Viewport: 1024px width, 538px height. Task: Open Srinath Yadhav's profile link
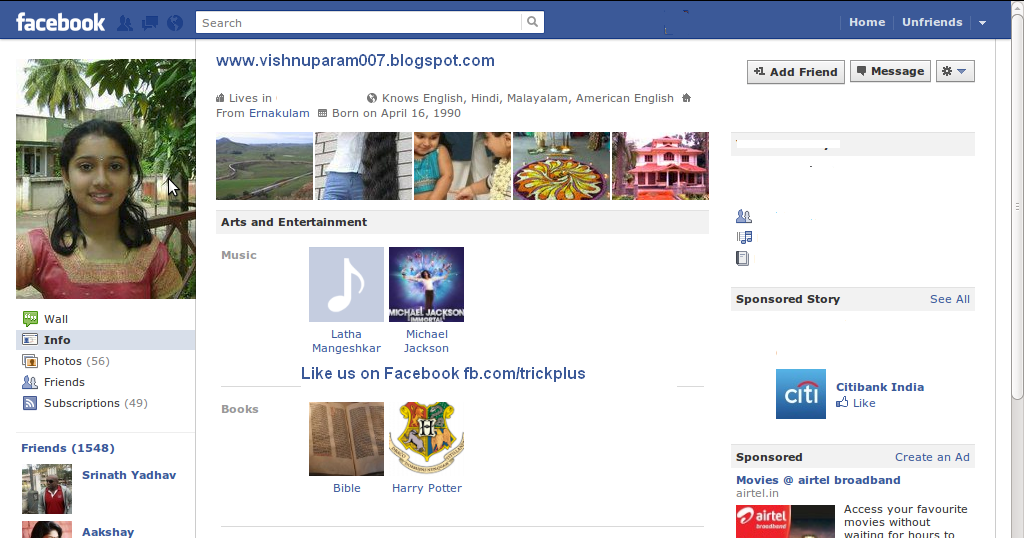tap(129, 475)
